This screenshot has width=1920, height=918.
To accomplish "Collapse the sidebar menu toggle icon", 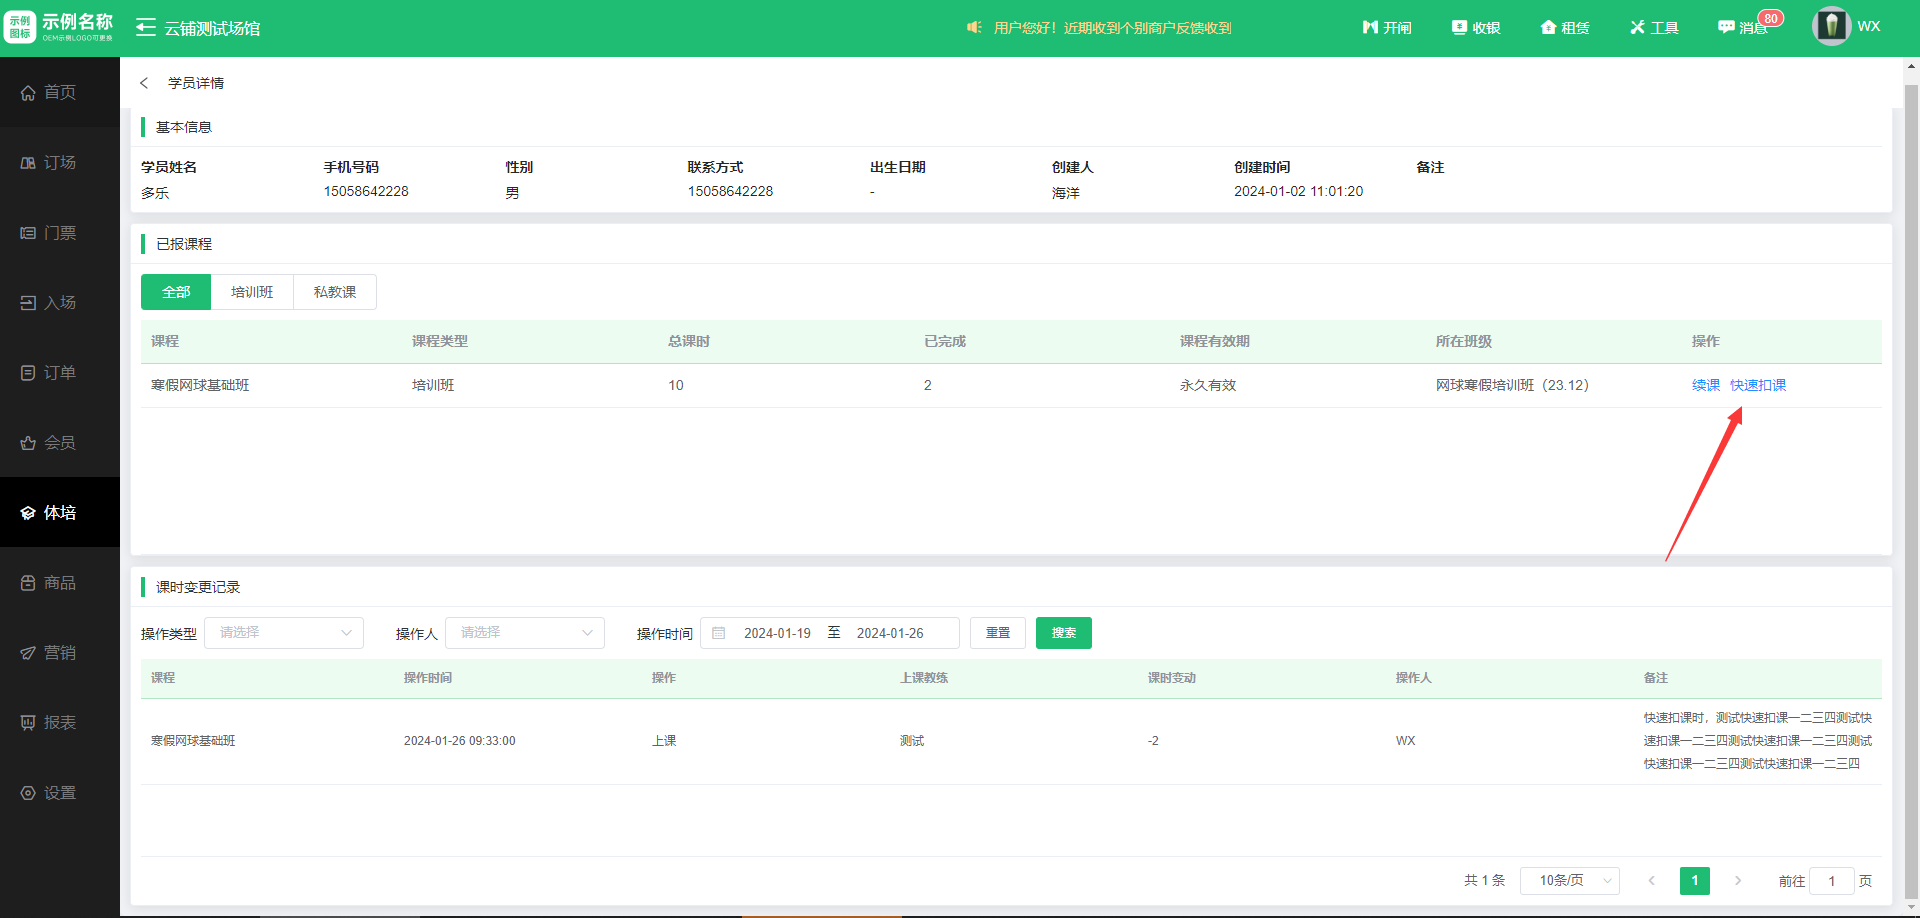I will point(146,28).
